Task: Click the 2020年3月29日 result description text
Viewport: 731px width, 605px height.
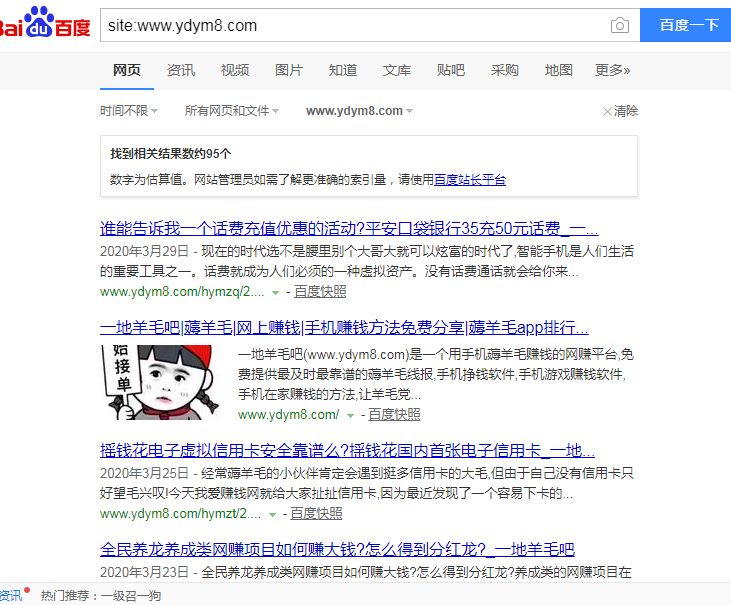Action: (367, 261)
